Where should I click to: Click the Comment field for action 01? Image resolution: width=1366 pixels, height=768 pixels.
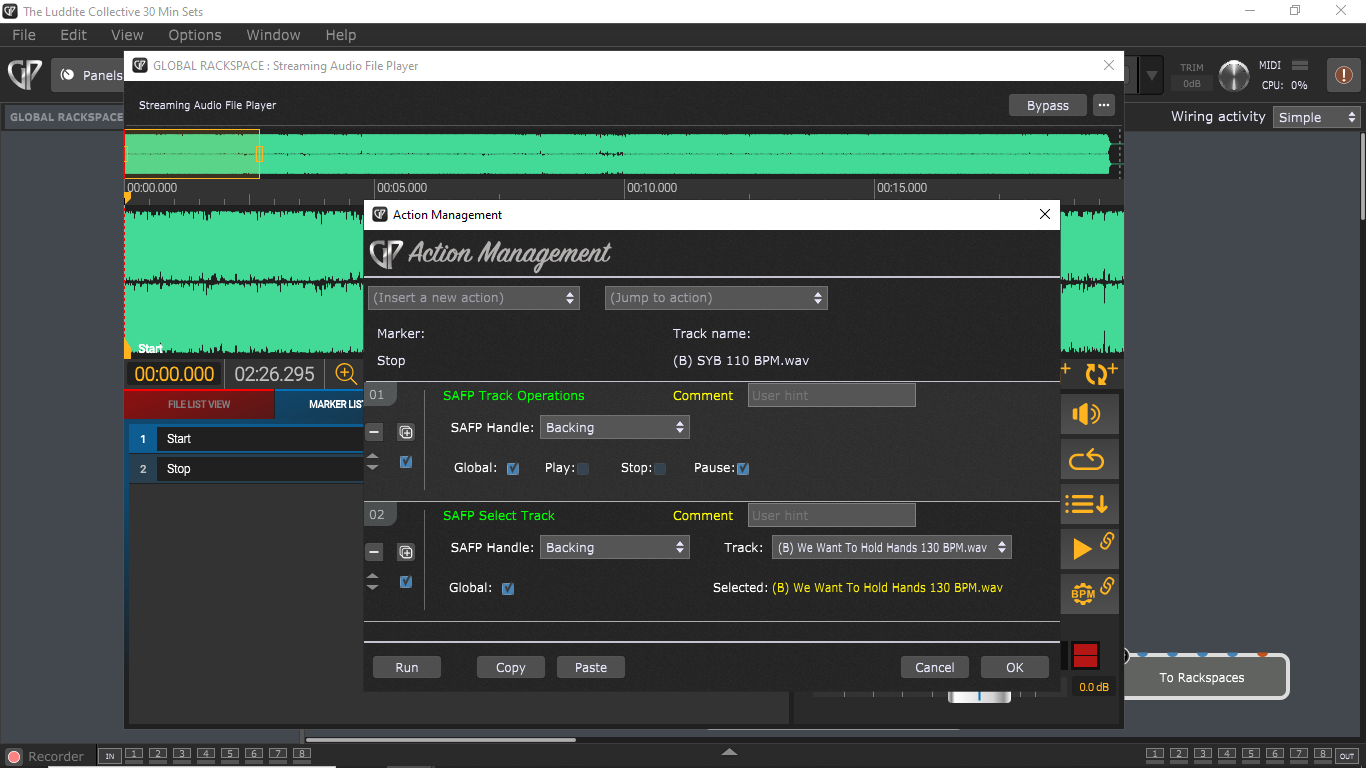[x=831, y=395]
